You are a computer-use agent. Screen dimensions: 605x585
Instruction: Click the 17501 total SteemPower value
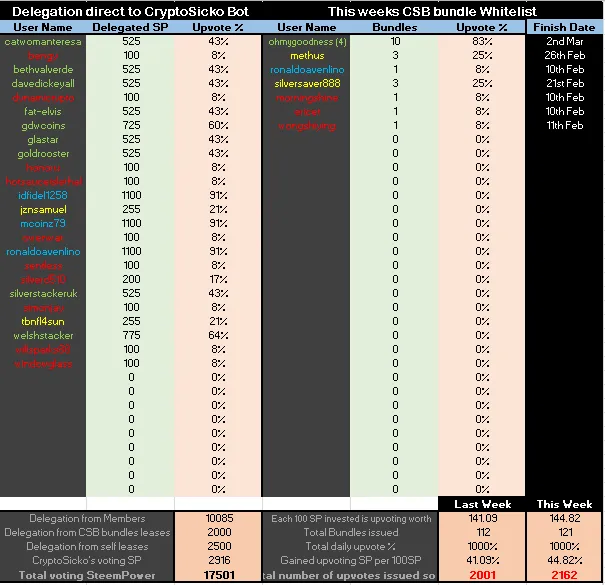(219, 575)
